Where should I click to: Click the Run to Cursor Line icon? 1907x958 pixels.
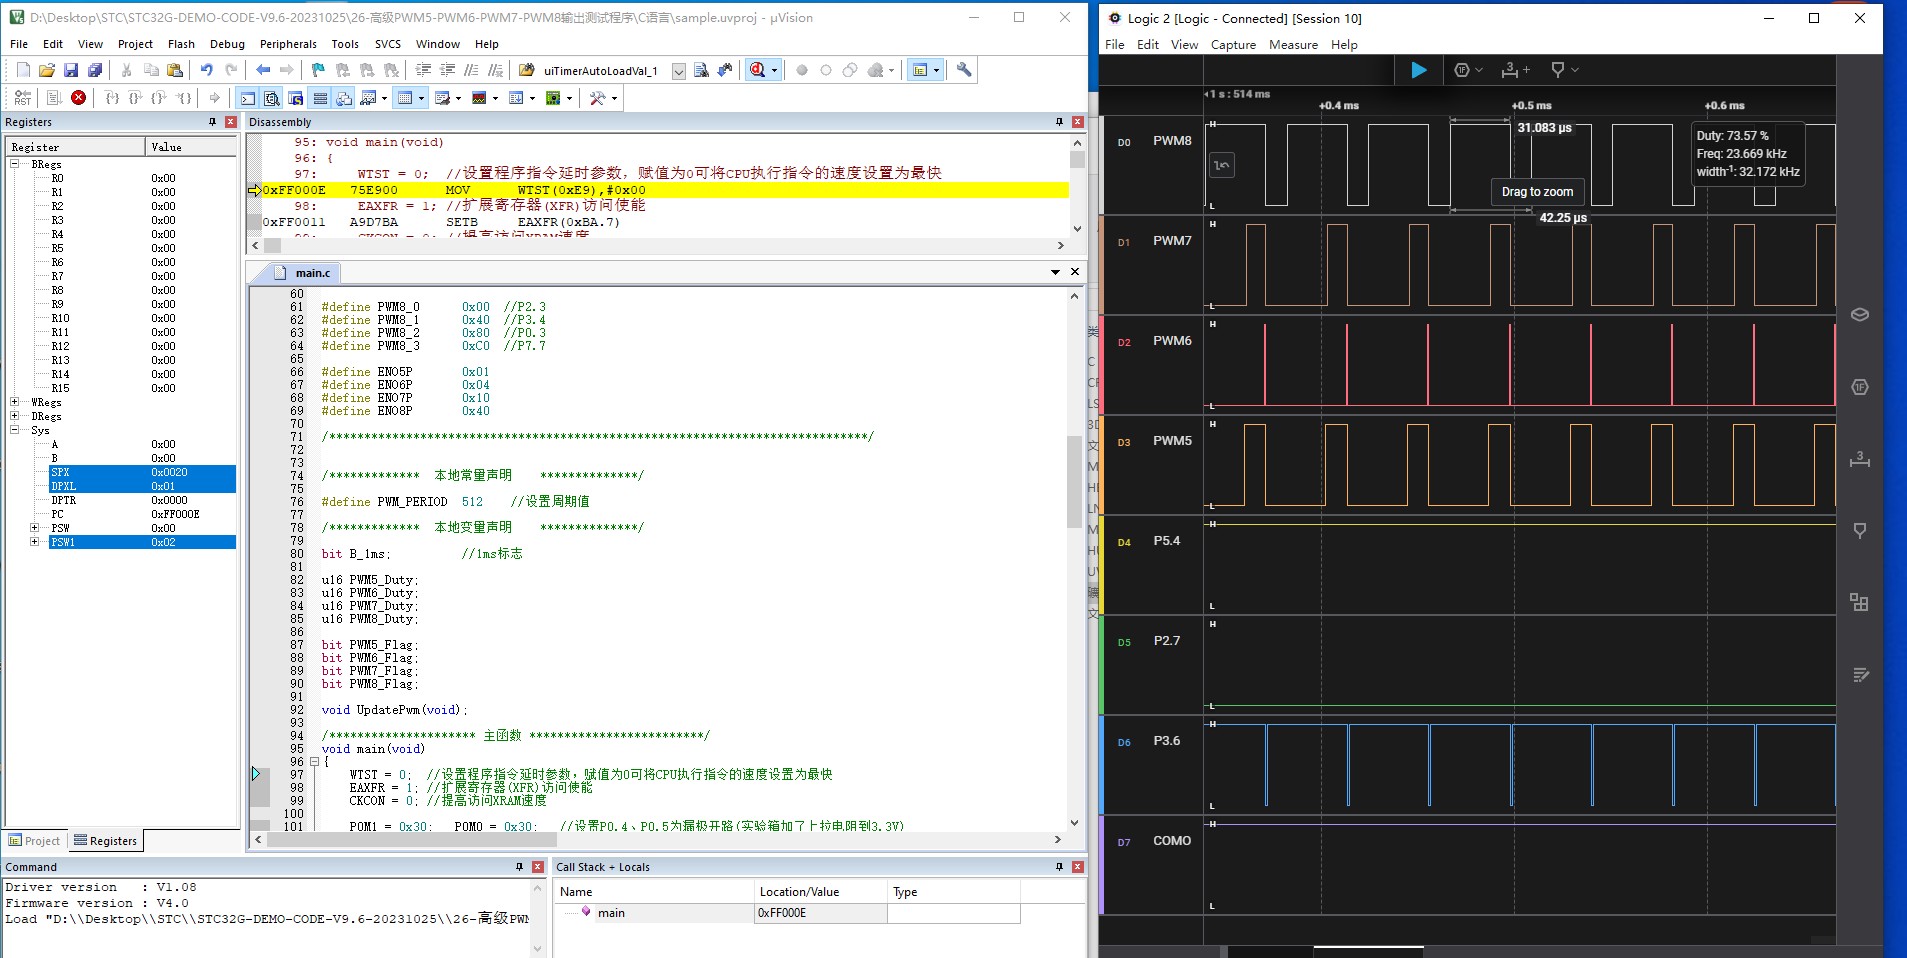click(x=184, y=98)
